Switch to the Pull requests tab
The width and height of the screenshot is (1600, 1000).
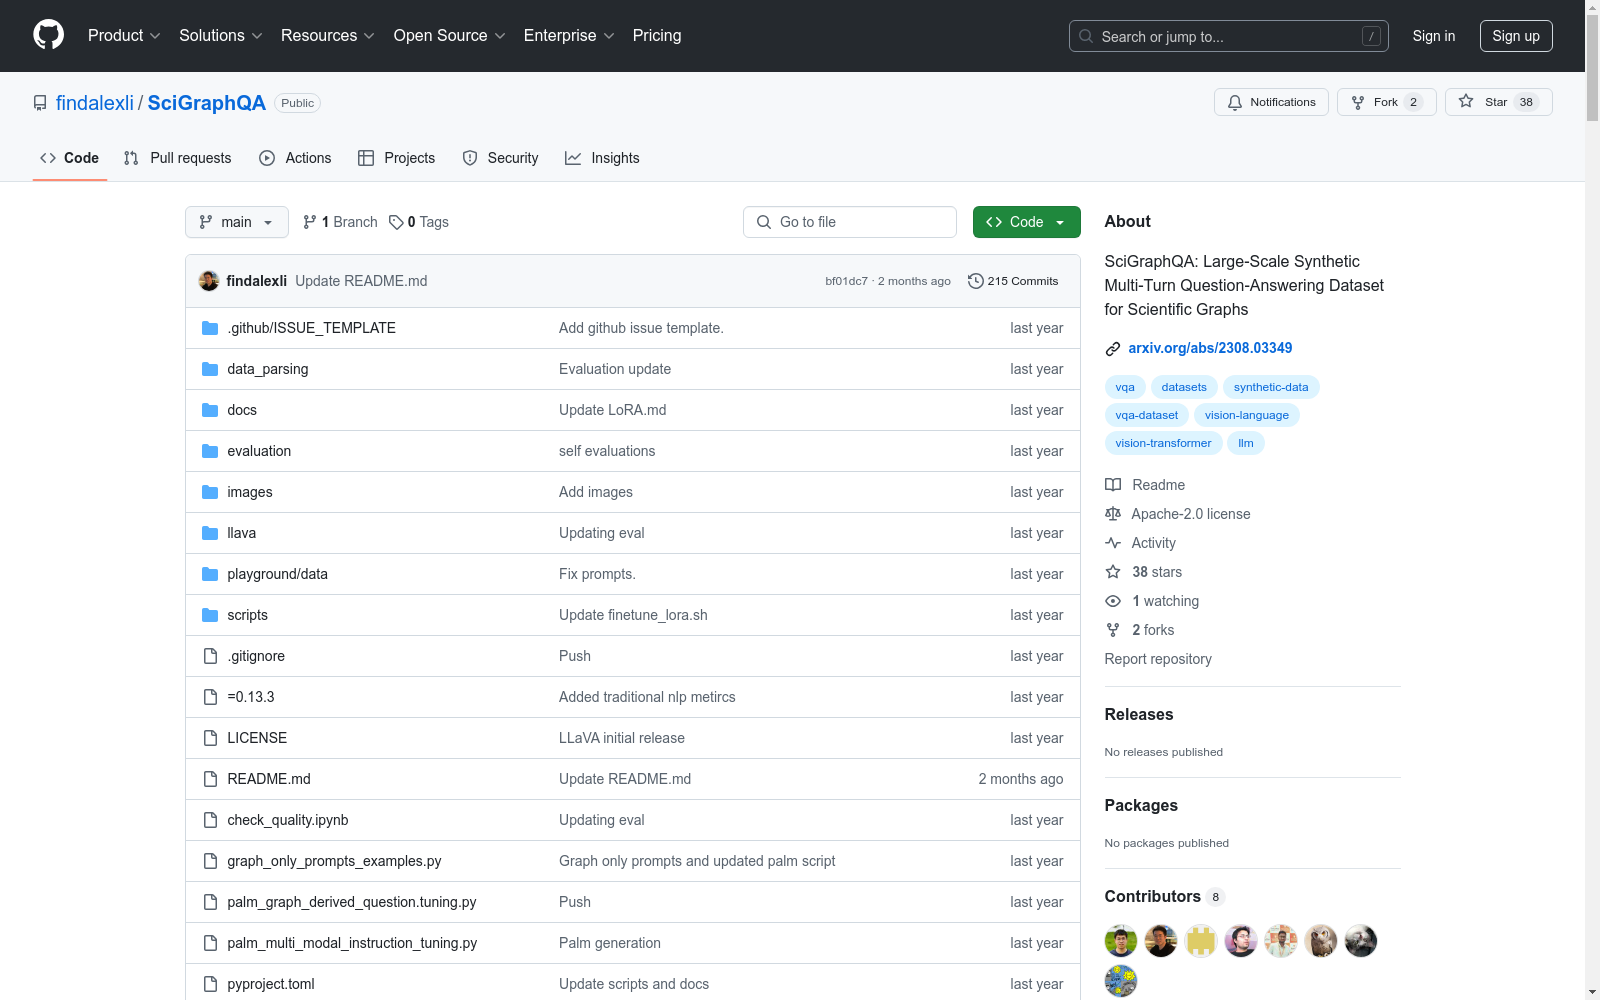tap(178, 158)
